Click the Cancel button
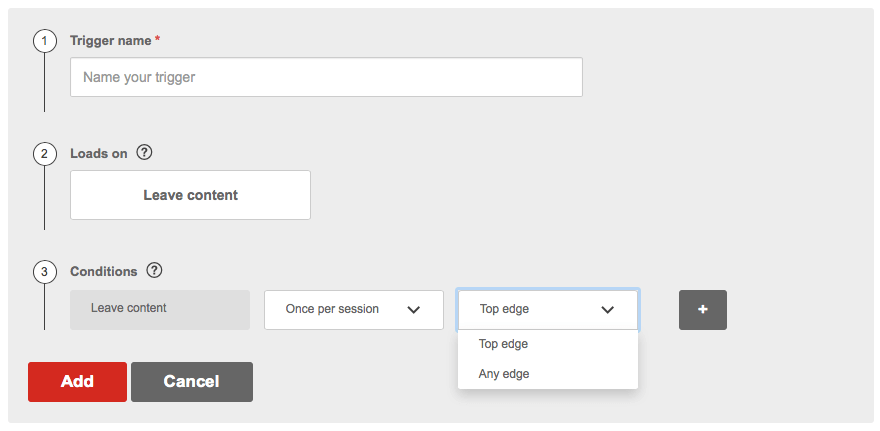The image size is (880, 431). (192, 382)
